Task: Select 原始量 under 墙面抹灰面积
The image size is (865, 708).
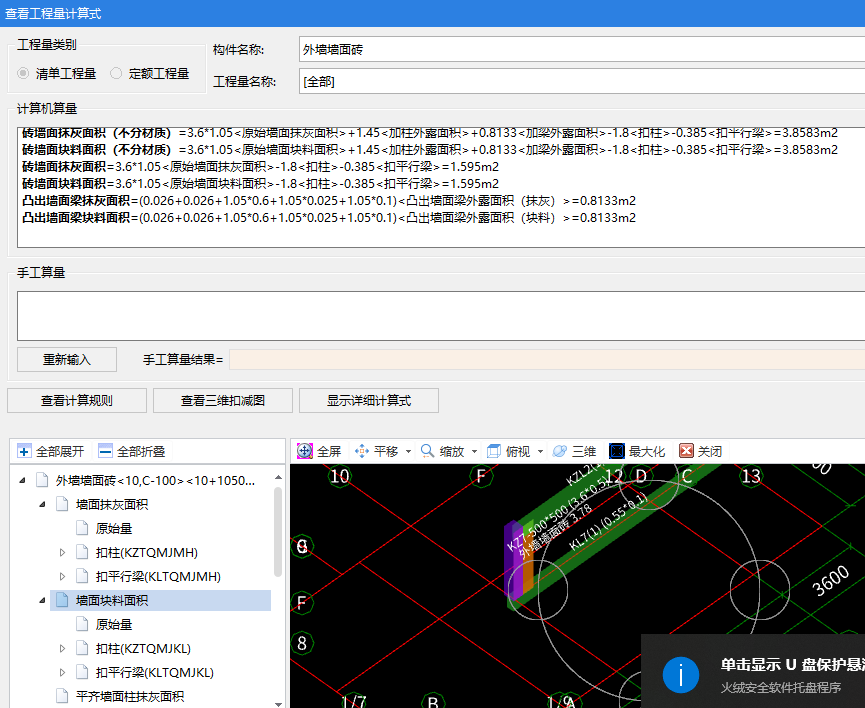Action: coord(114,529)
